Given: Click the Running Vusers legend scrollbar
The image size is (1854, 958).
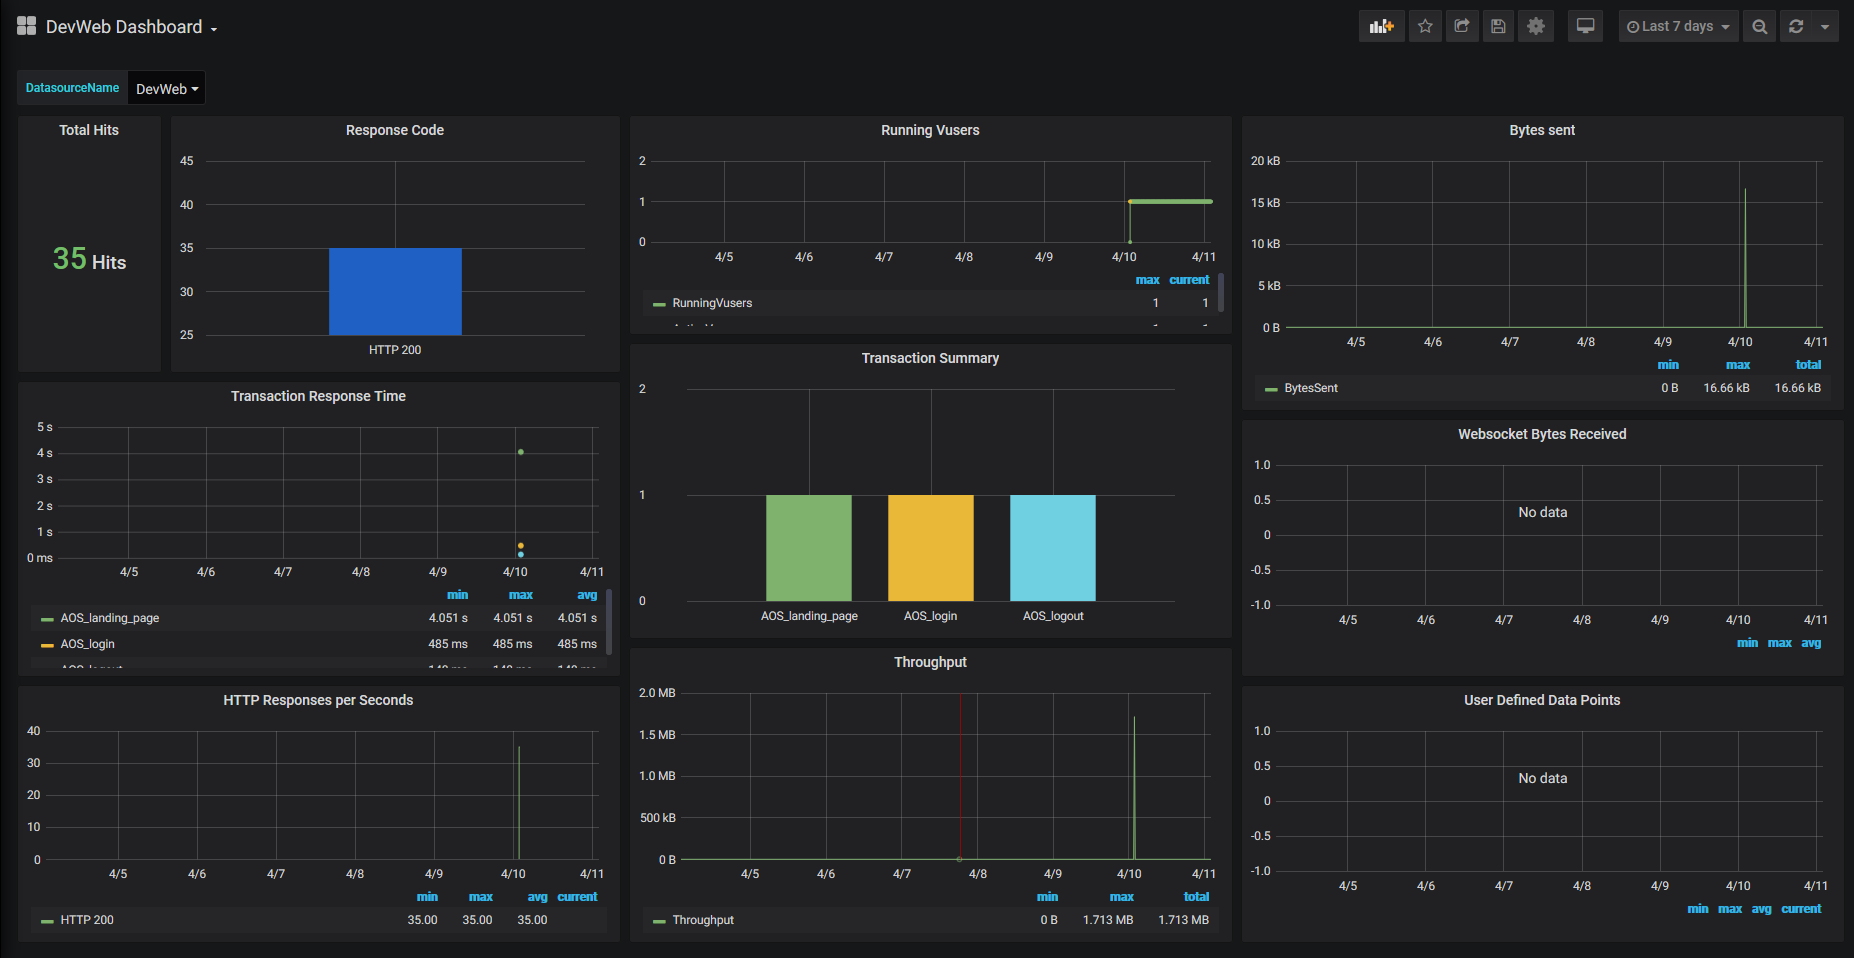Looking at the screenshot, I should pyautogui.click(x=1221, y=292).
